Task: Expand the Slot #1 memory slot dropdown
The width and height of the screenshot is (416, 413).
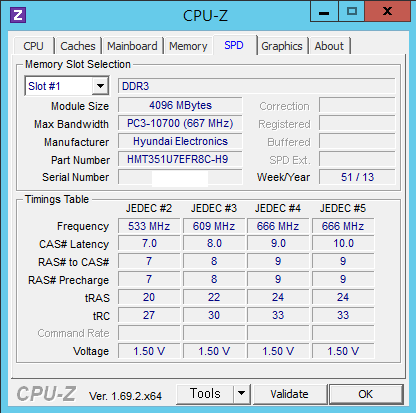Action: coord(100,86)
